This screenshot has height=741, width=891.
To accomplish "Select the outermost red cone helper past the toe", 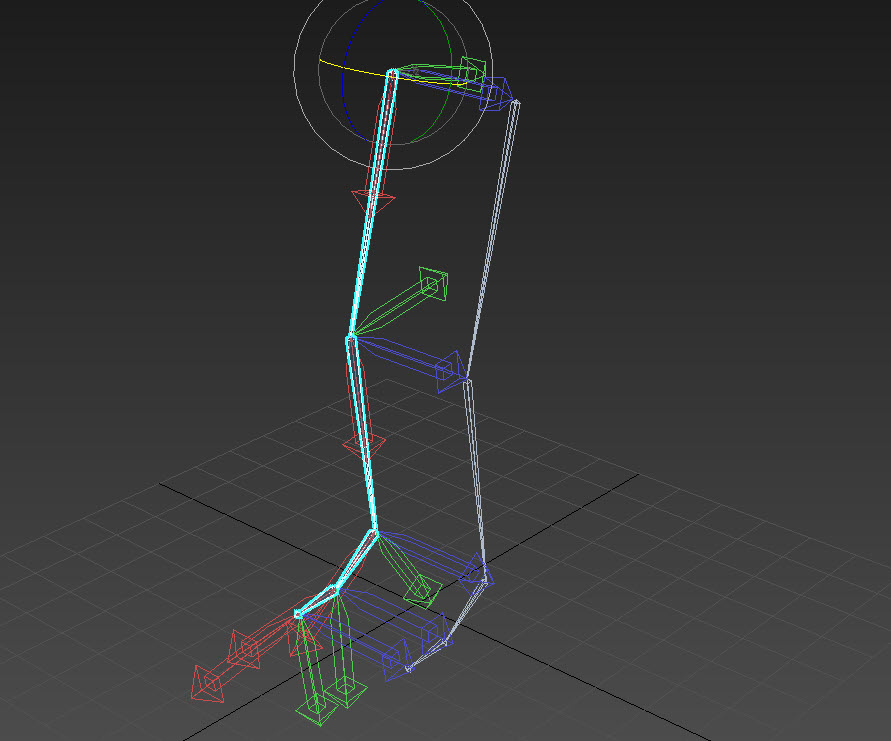I will 207,684.
